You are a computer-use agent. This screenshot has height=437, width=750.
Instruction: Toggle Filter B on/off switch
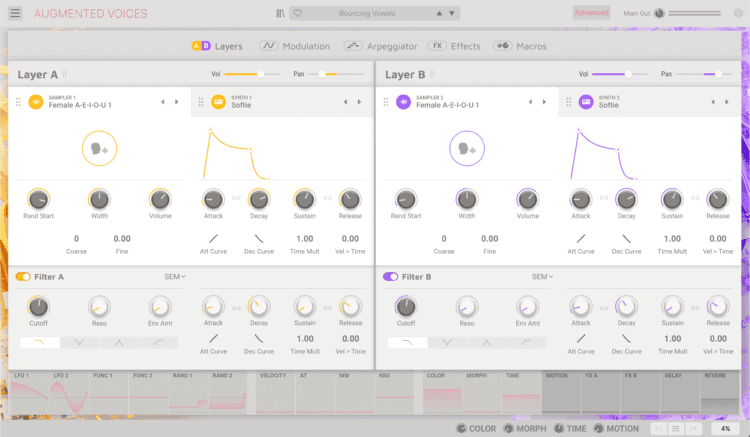tap(390, 277)
